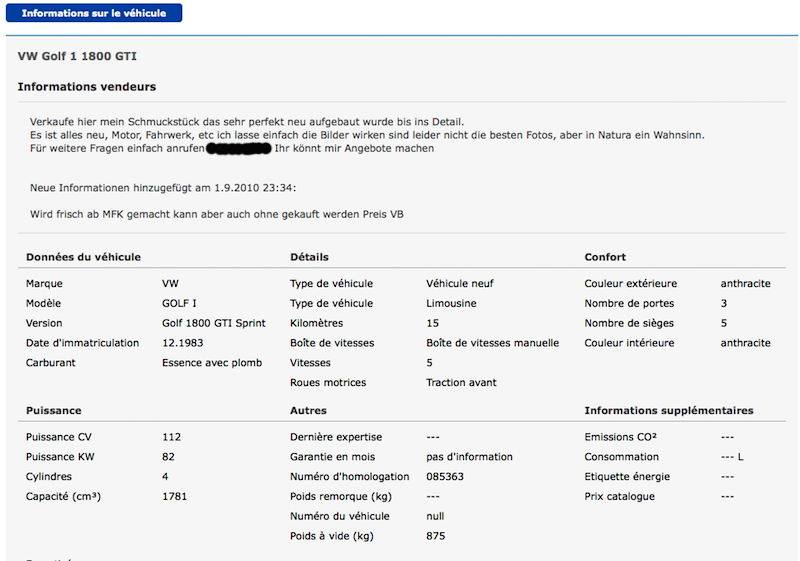Click the Consommation '--- L' value
This screenshot has width=800, height=561.
pyautogui.click(x=732, y=457)
